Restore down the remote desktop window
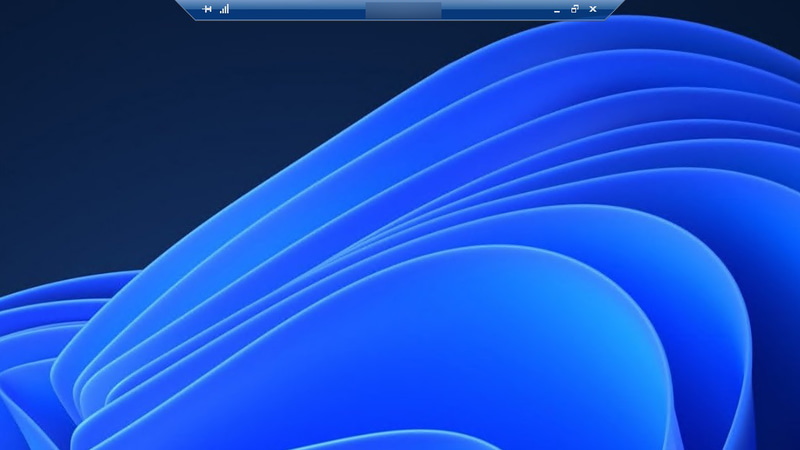The height and width of the screenshot is (450, 800). (574, 9)
